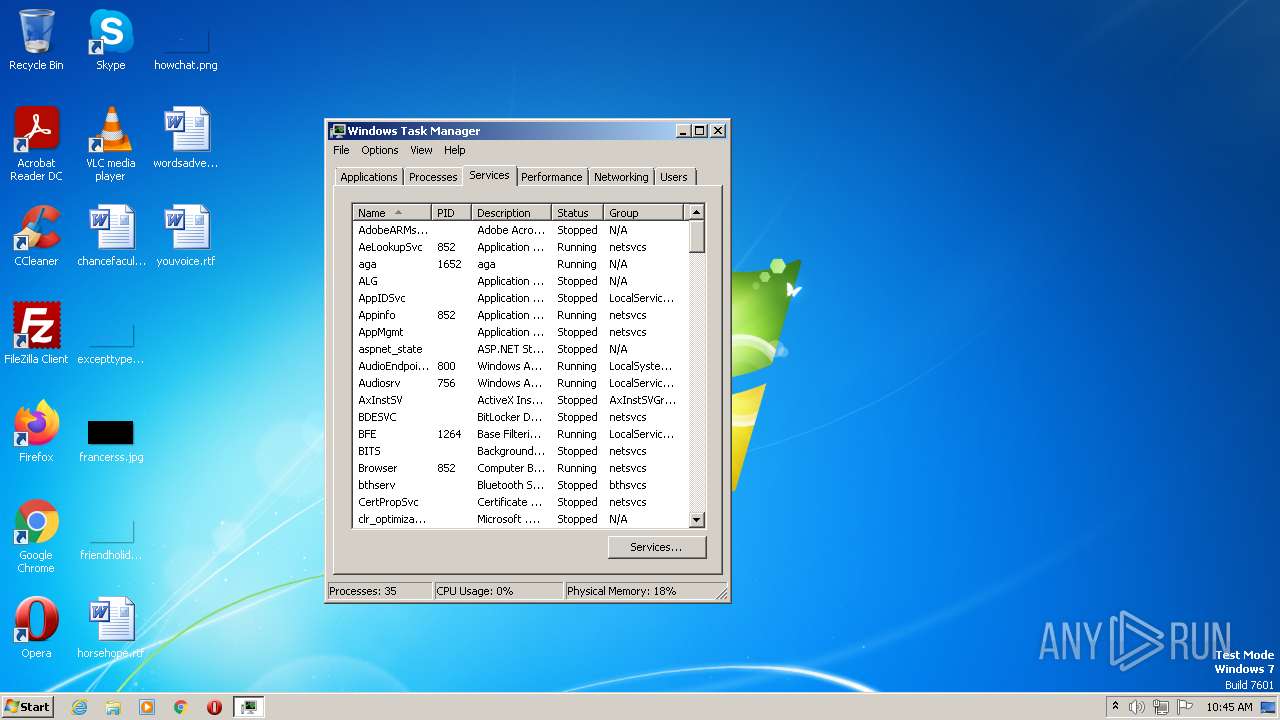Click the services list scrollbar thumb
Viewport: 1280px width, 720px height.
[697, 237]
